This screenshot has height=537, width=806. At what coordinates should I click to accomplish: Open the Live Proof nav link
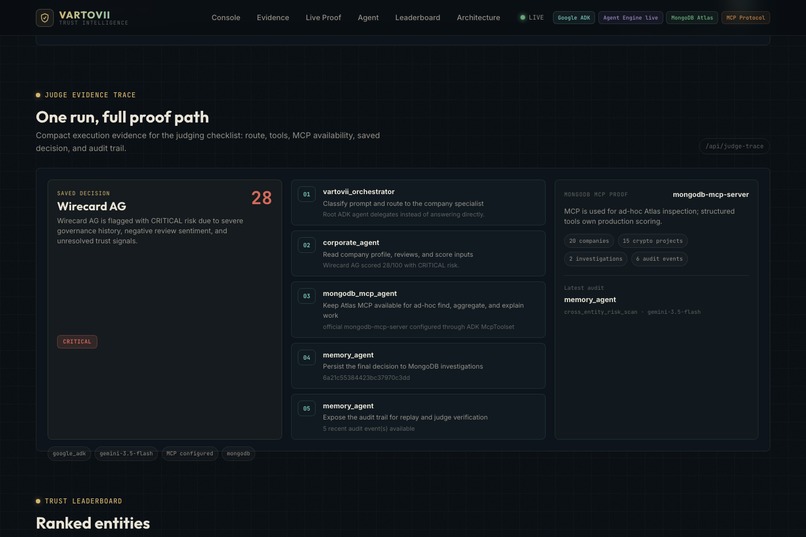pyautogui.click(x=323, y=17)
